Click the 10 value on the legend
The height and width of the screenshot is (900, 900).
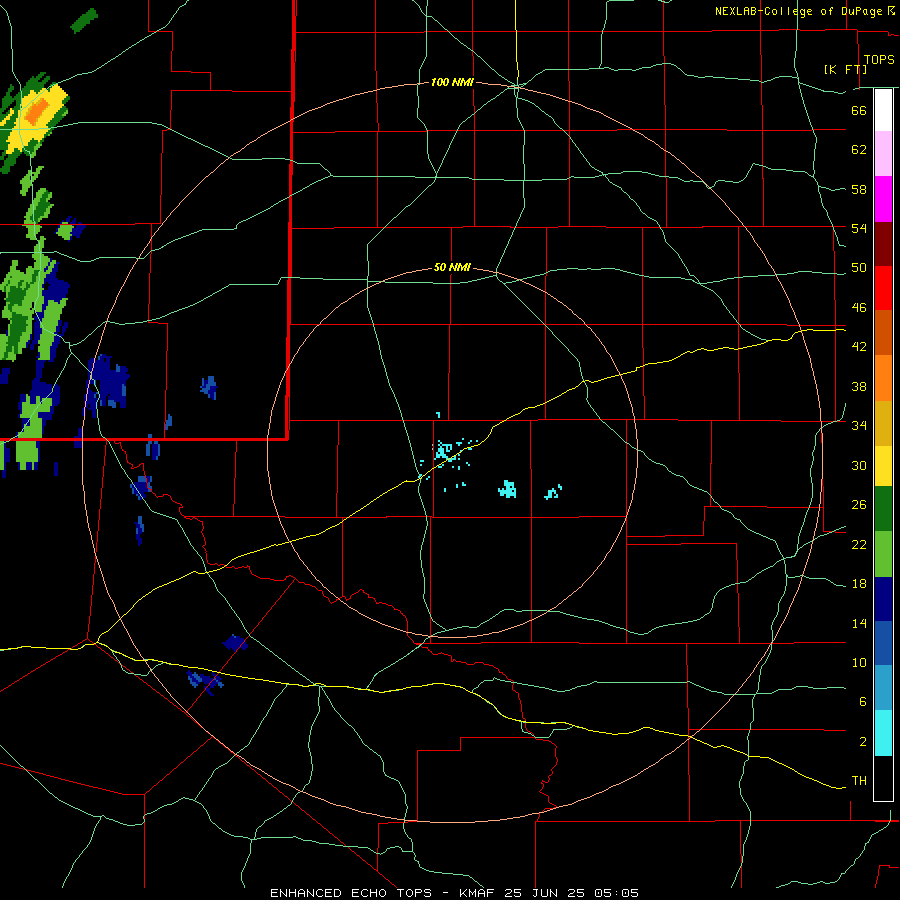coord(859,662)
